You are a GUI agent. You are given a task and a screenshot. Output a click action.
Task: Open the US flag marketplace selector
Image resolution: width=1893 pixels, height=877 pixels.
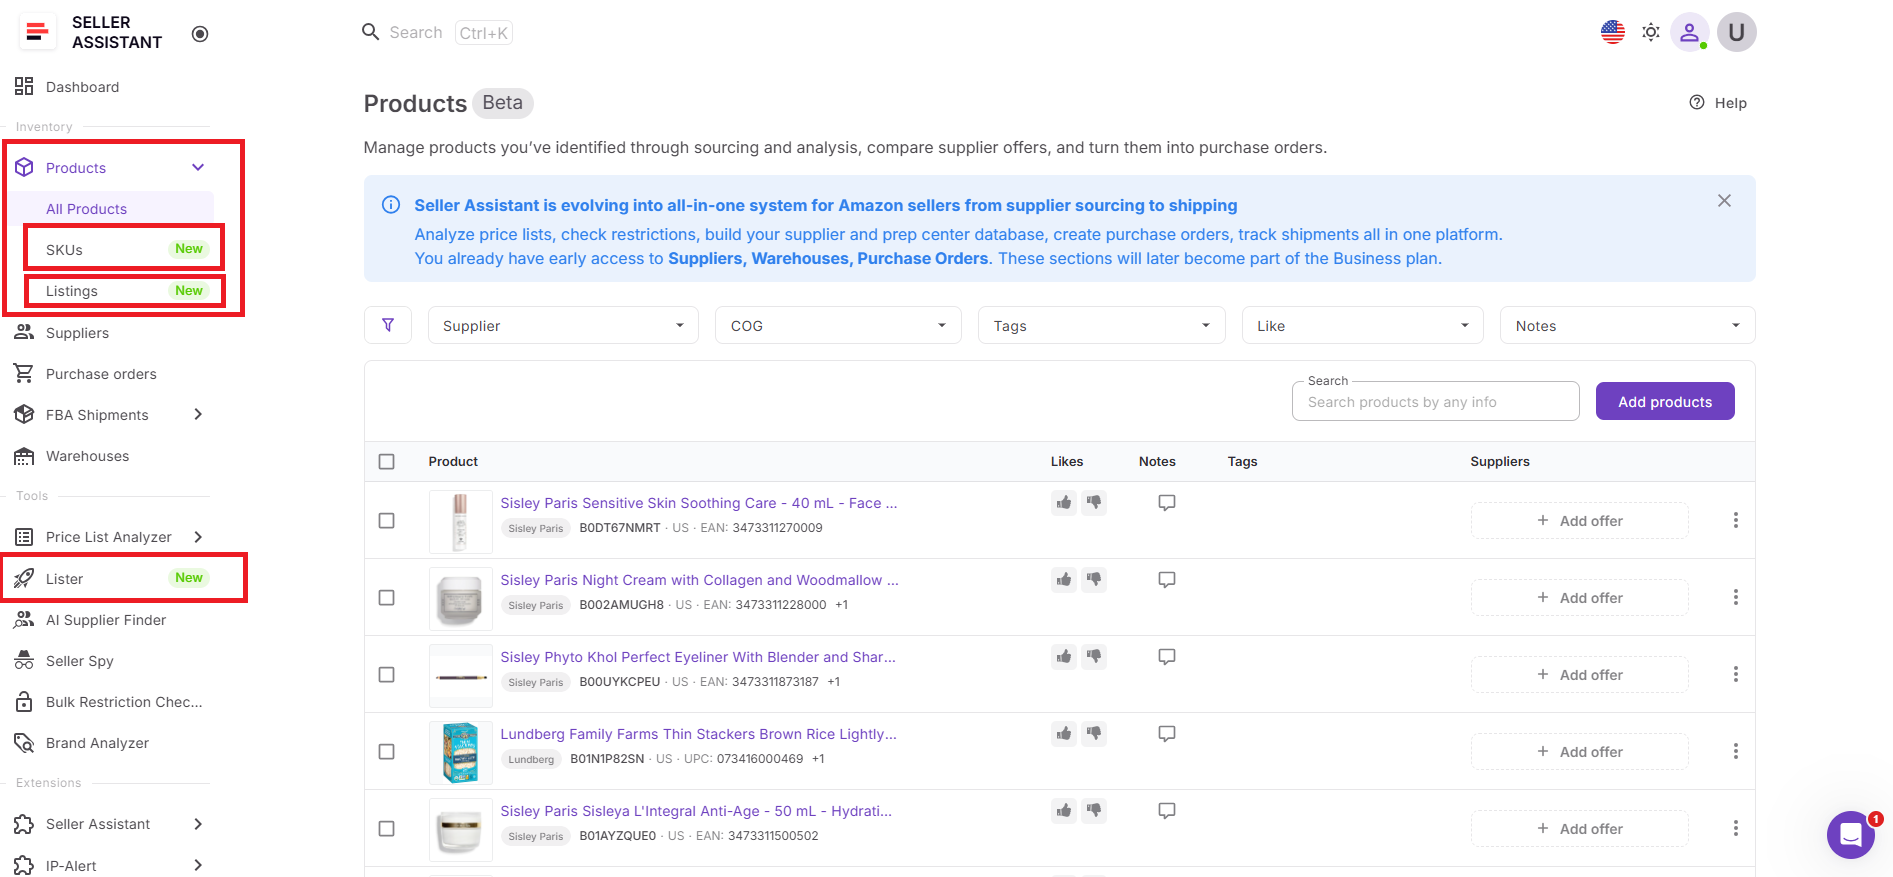(x=1612, y=32)
